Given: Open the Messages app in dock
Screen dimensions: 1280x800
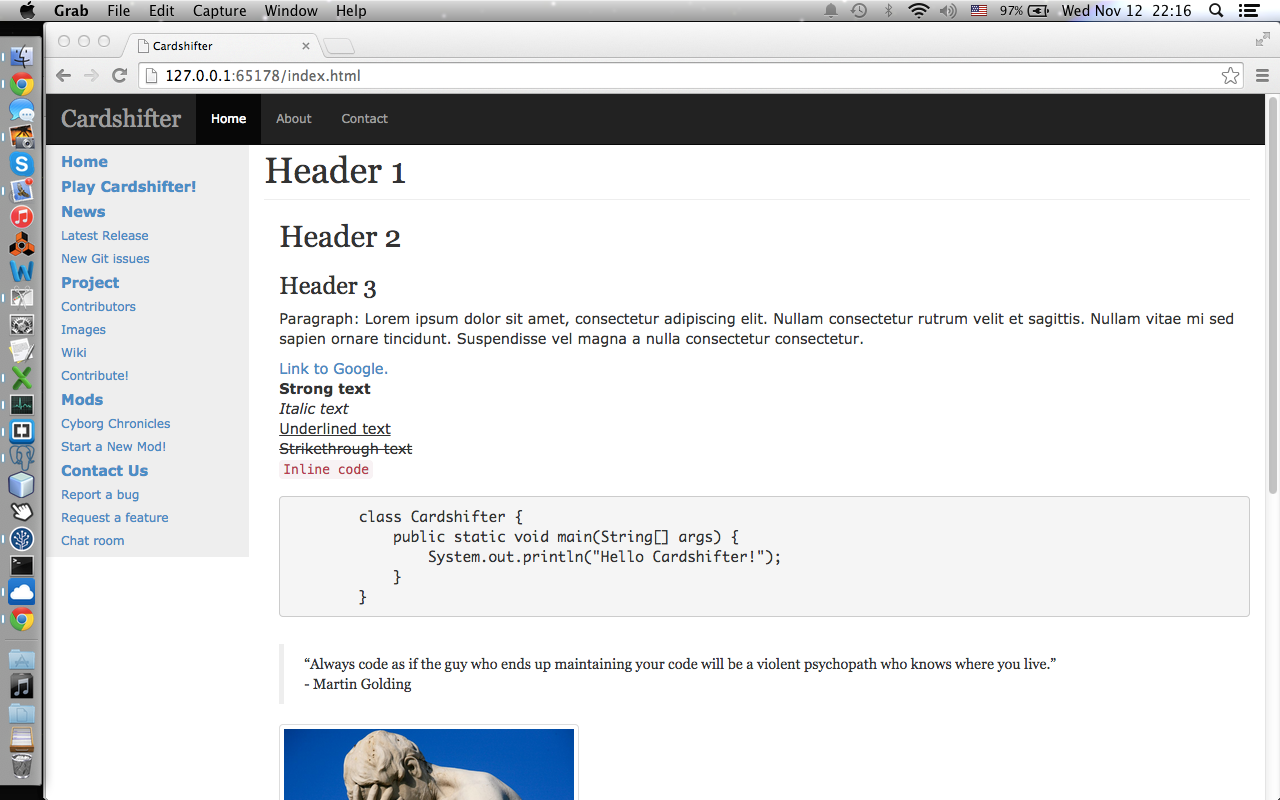Looking at the screenshot, I should point(22,111).
